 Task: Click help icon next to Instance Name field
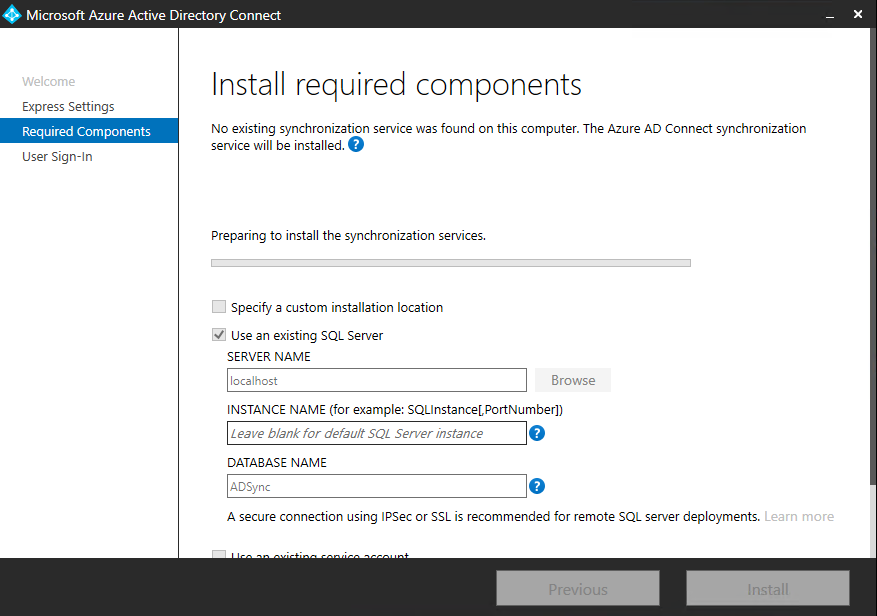(x=537, y=433)
